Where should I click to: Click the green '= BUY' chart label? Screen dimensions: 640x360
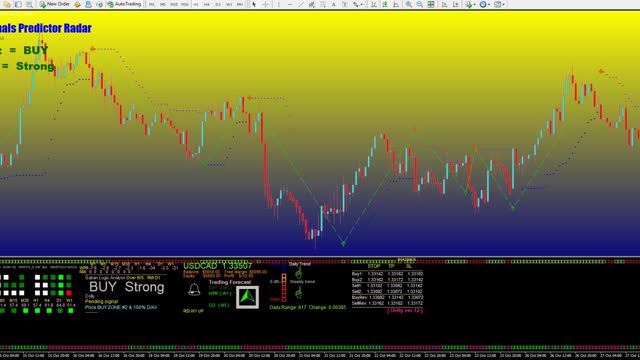pos(29,50)
